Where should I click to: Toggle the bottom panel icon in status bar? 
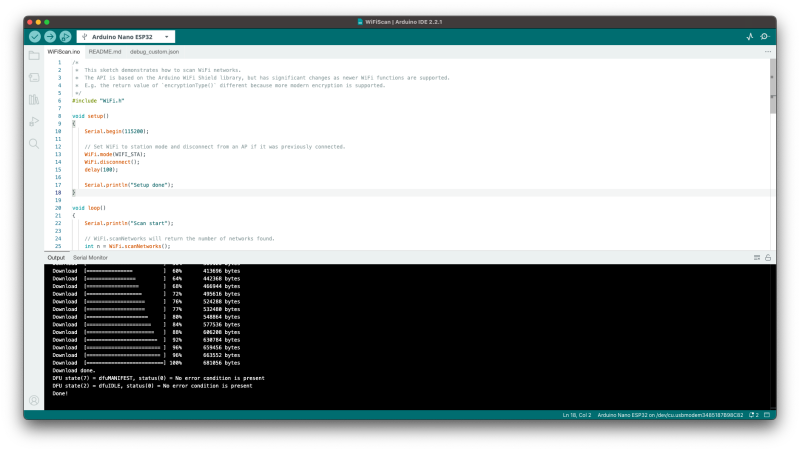point(767,415)
